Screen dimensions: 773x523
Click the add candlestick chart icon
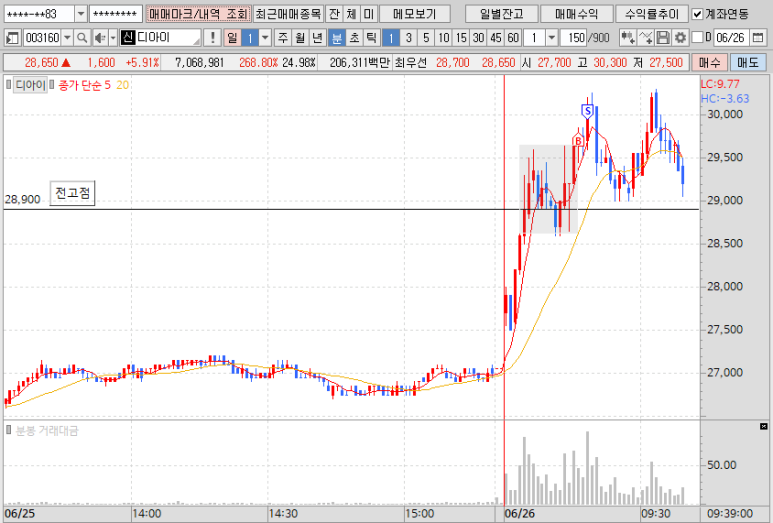(x=627, y=38)
